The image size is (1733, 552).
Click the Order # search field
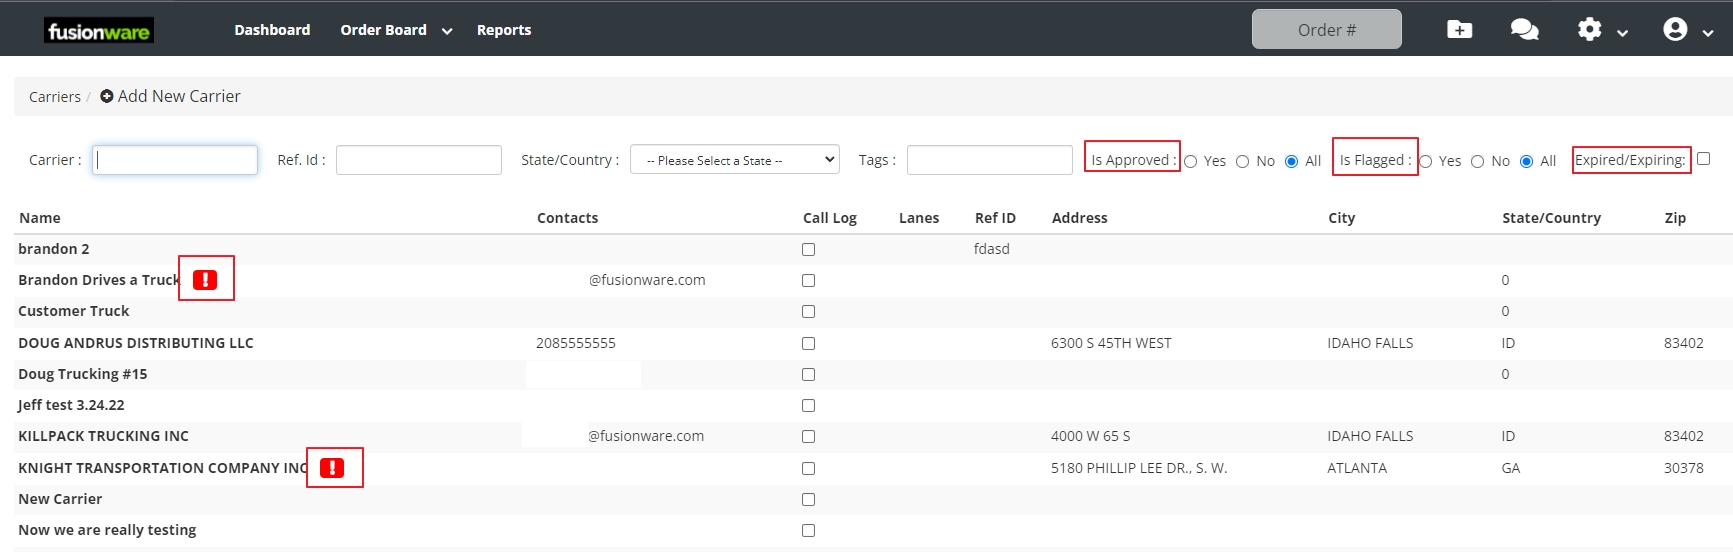tap(1326, 30)
